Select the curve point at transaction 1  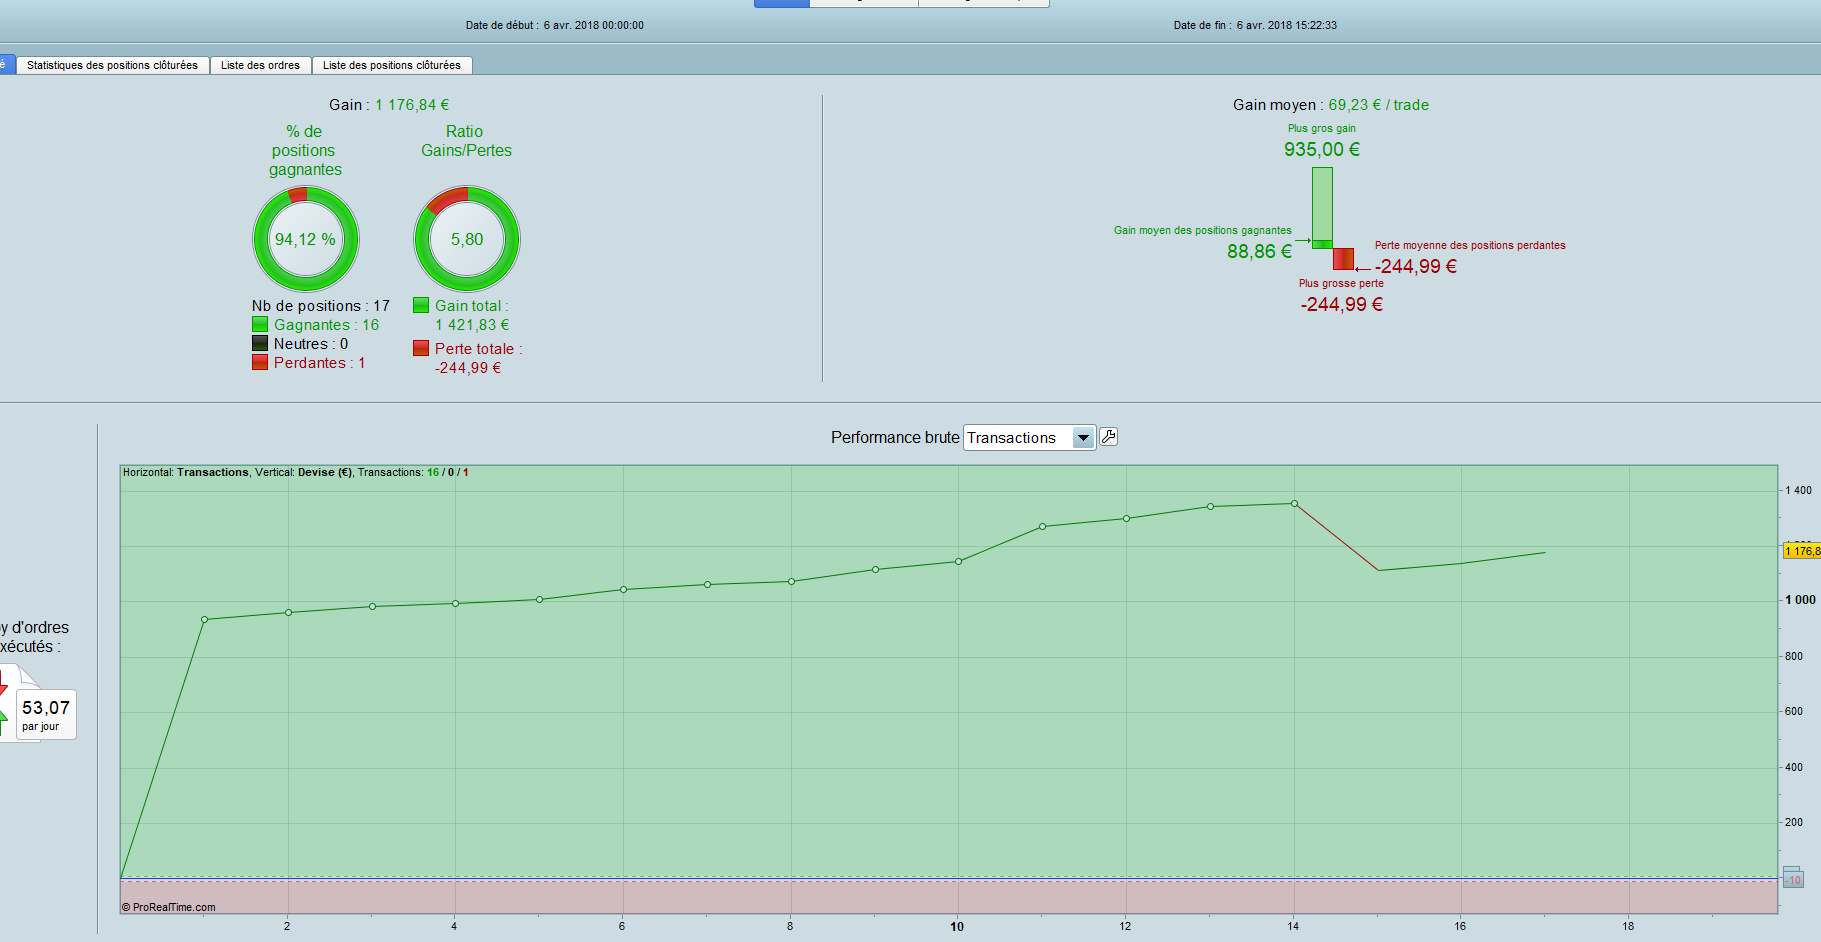pyautogui.click(x=205, y=620)
